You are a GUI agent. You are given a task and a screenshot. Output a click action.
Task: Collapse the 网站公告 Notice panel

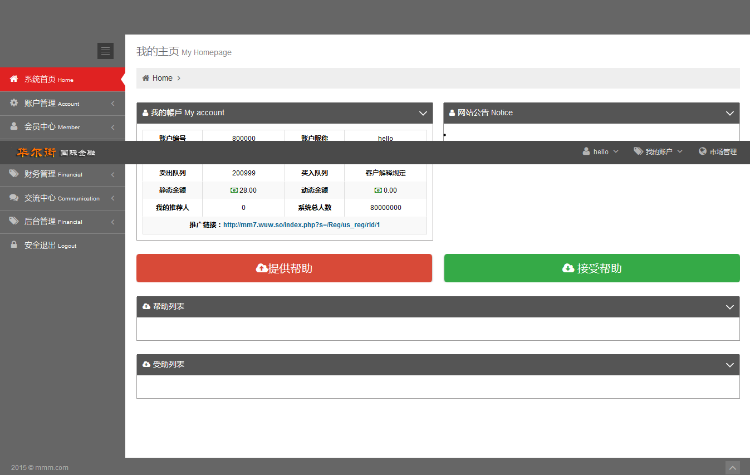pyautogui.click(x=730, y=113)
